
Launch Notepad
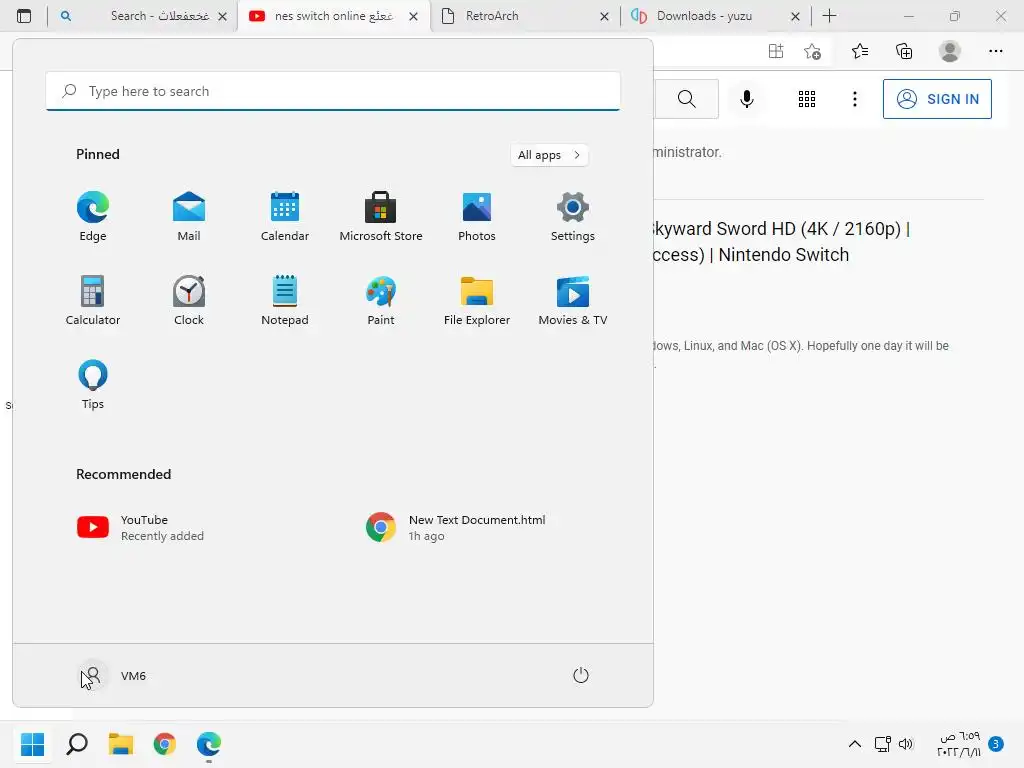285,300
